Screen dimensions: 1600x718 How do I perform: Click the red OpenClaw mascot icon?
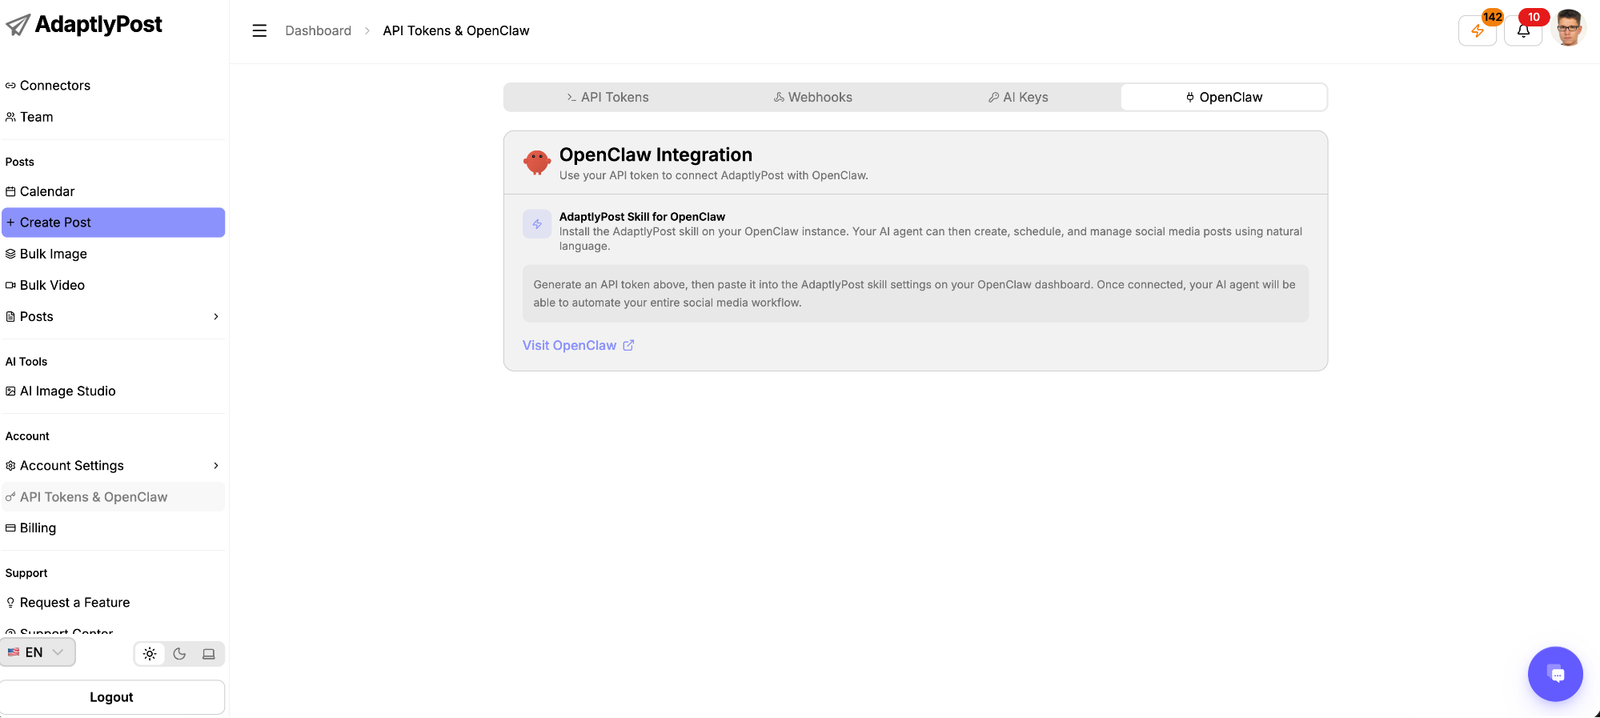pyautogui.click(x=537, y=162)
